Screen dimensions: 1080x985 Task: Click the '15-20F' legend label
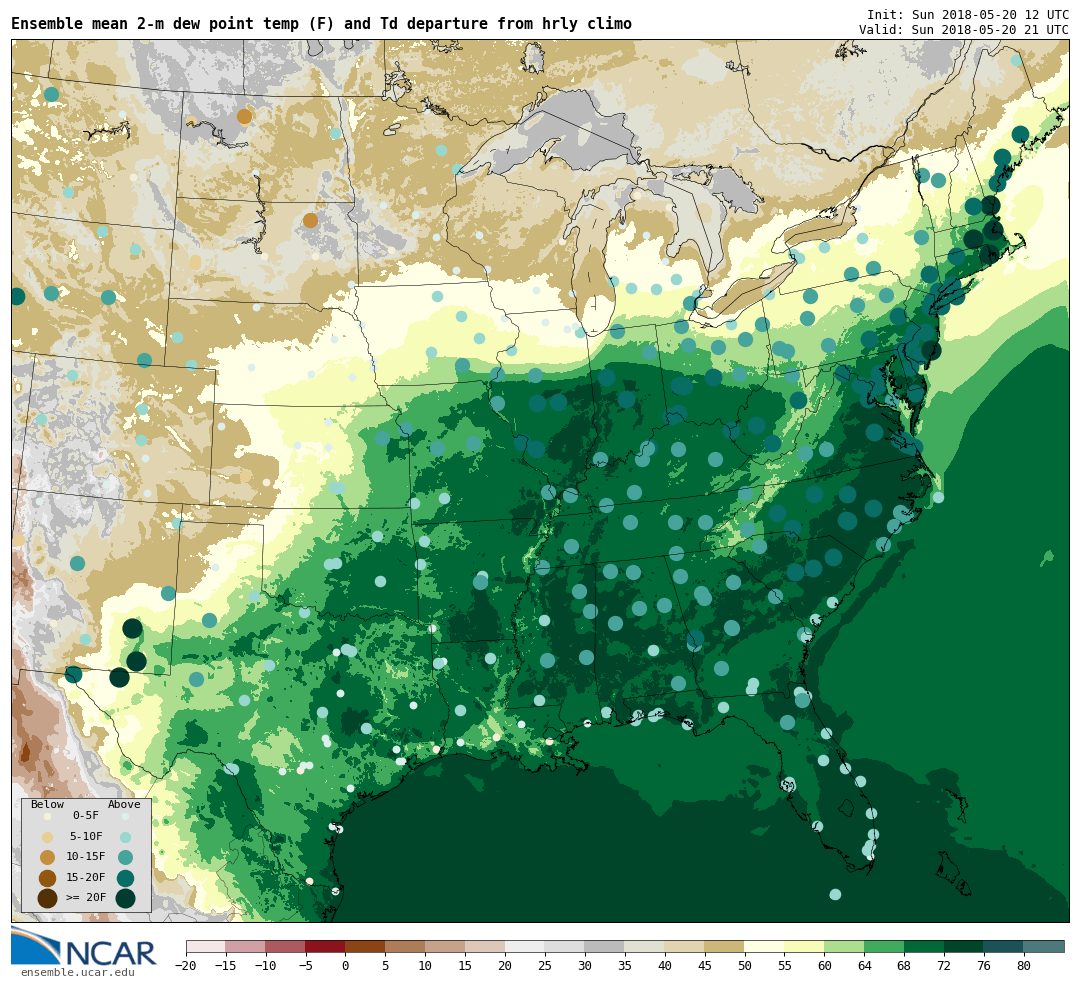86,877
